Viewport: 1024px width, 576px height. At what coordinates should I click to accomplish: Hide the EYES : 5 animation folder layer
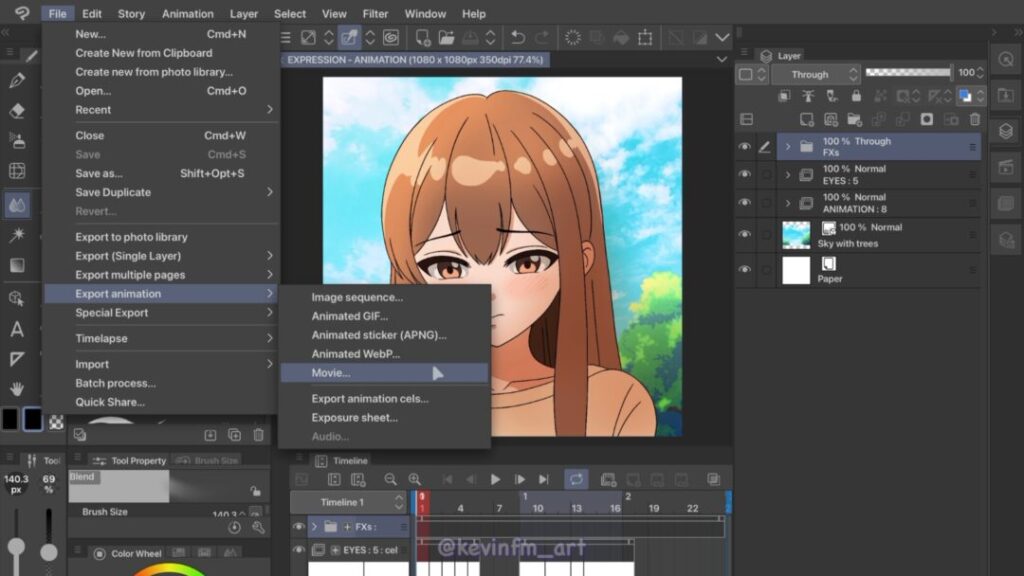coord(744,175)
